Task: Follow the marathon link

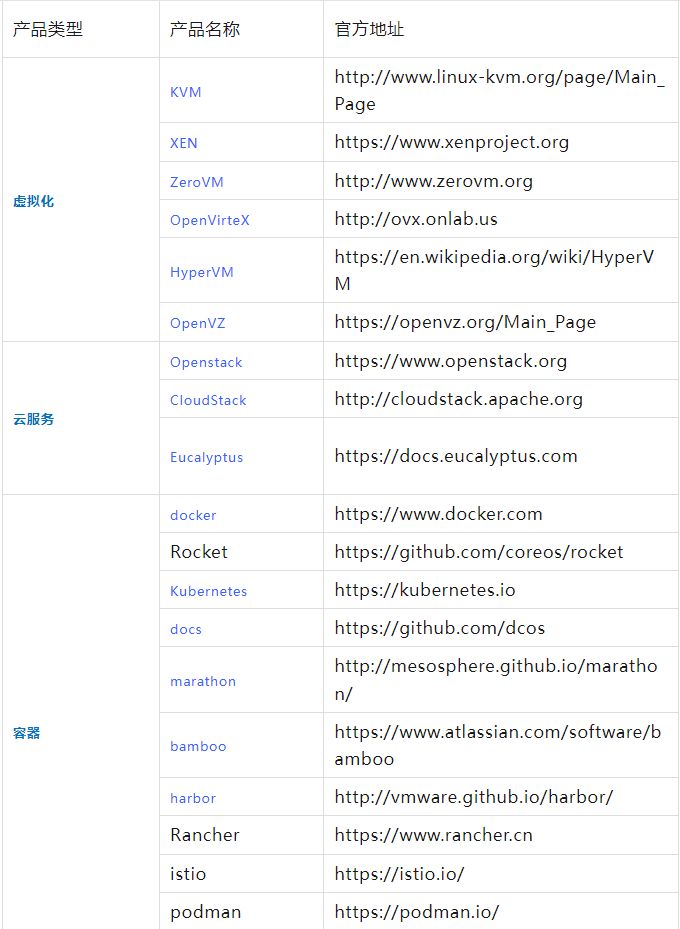Action: click(203, 681)
